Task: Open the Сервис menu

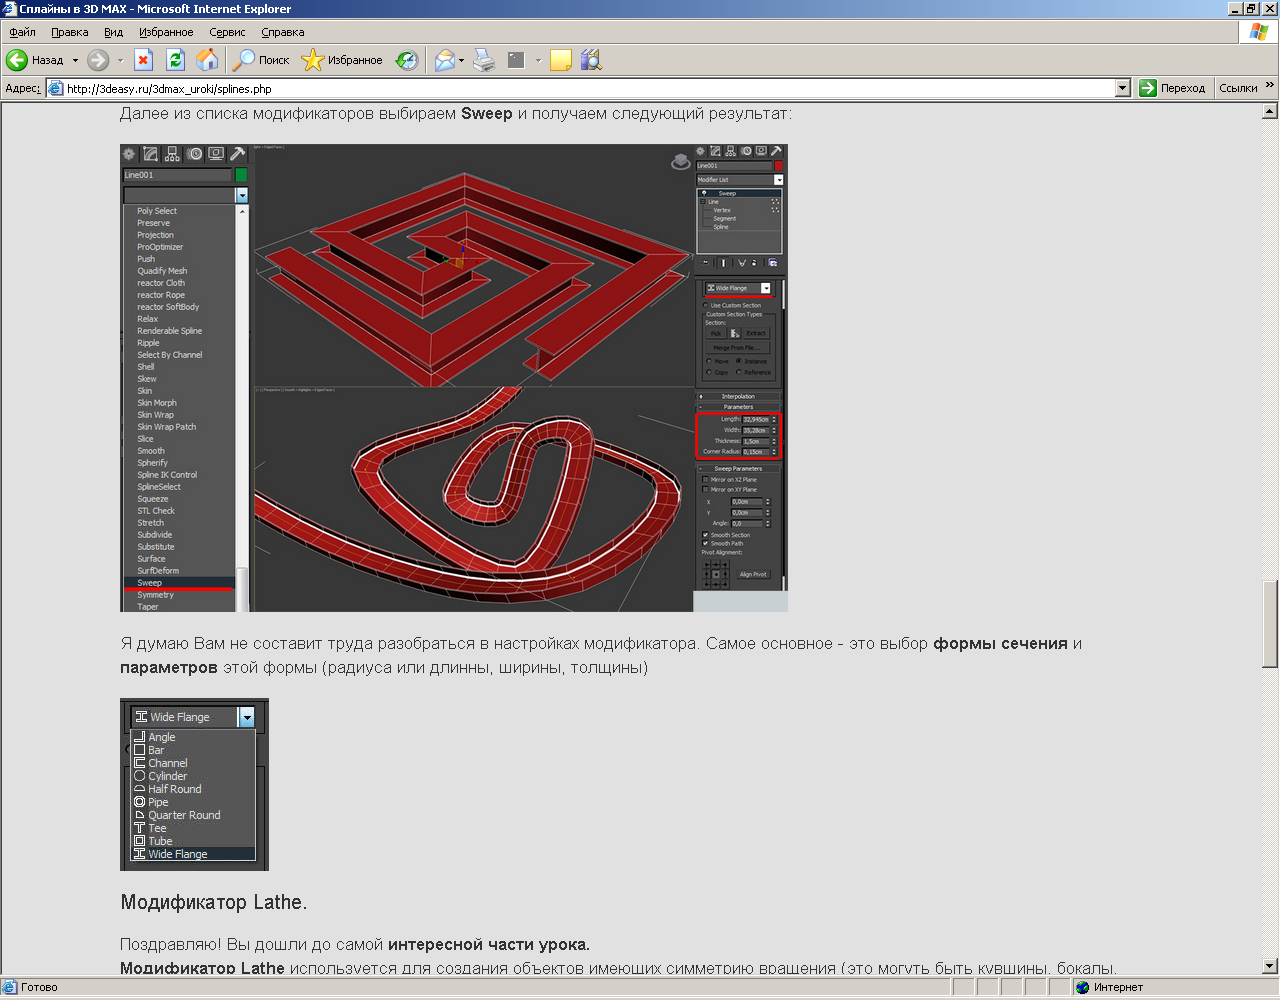Action: [227, 32]
